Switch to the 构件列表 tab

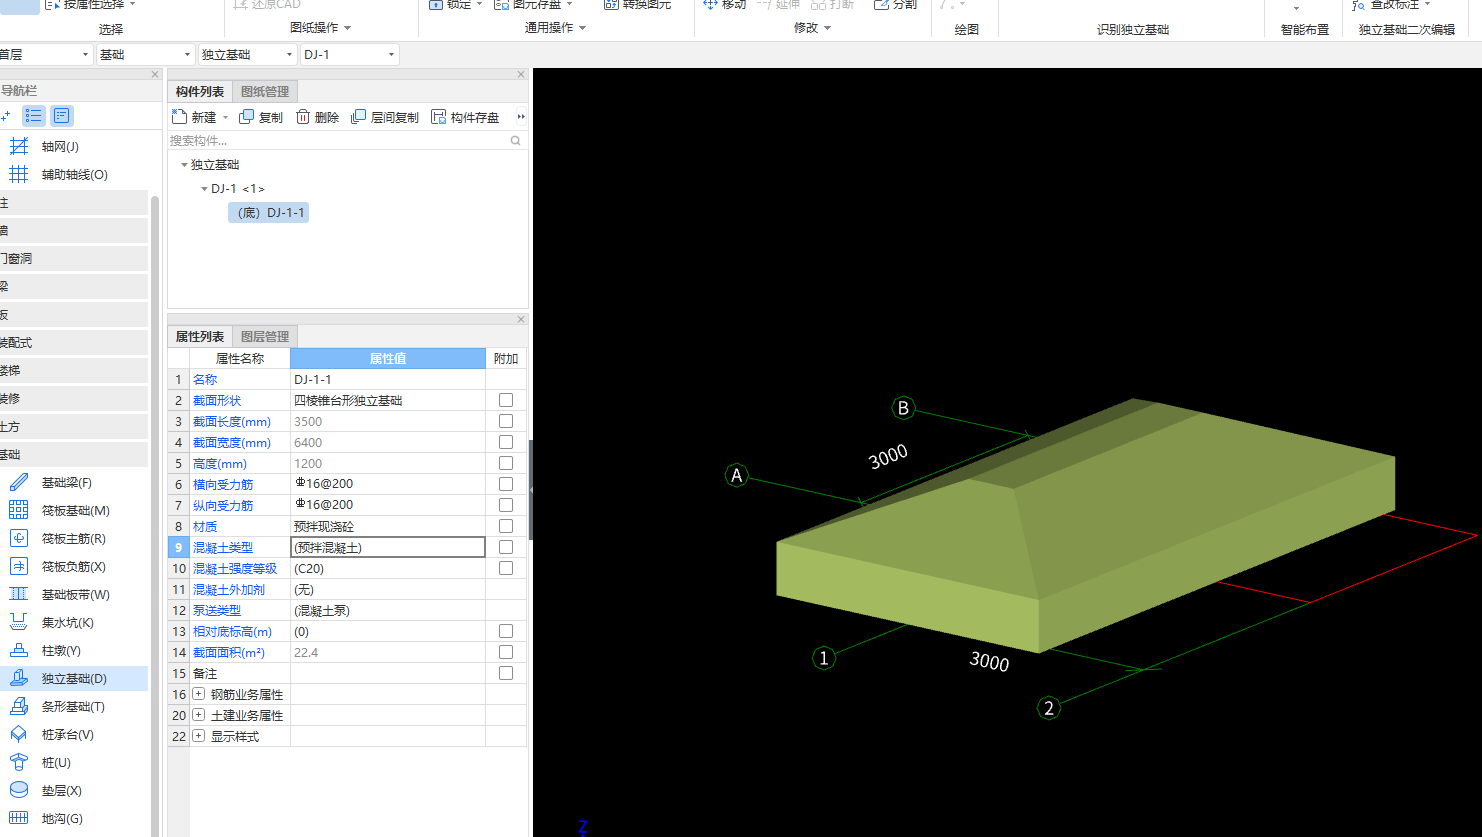click(x=200, y=92)
